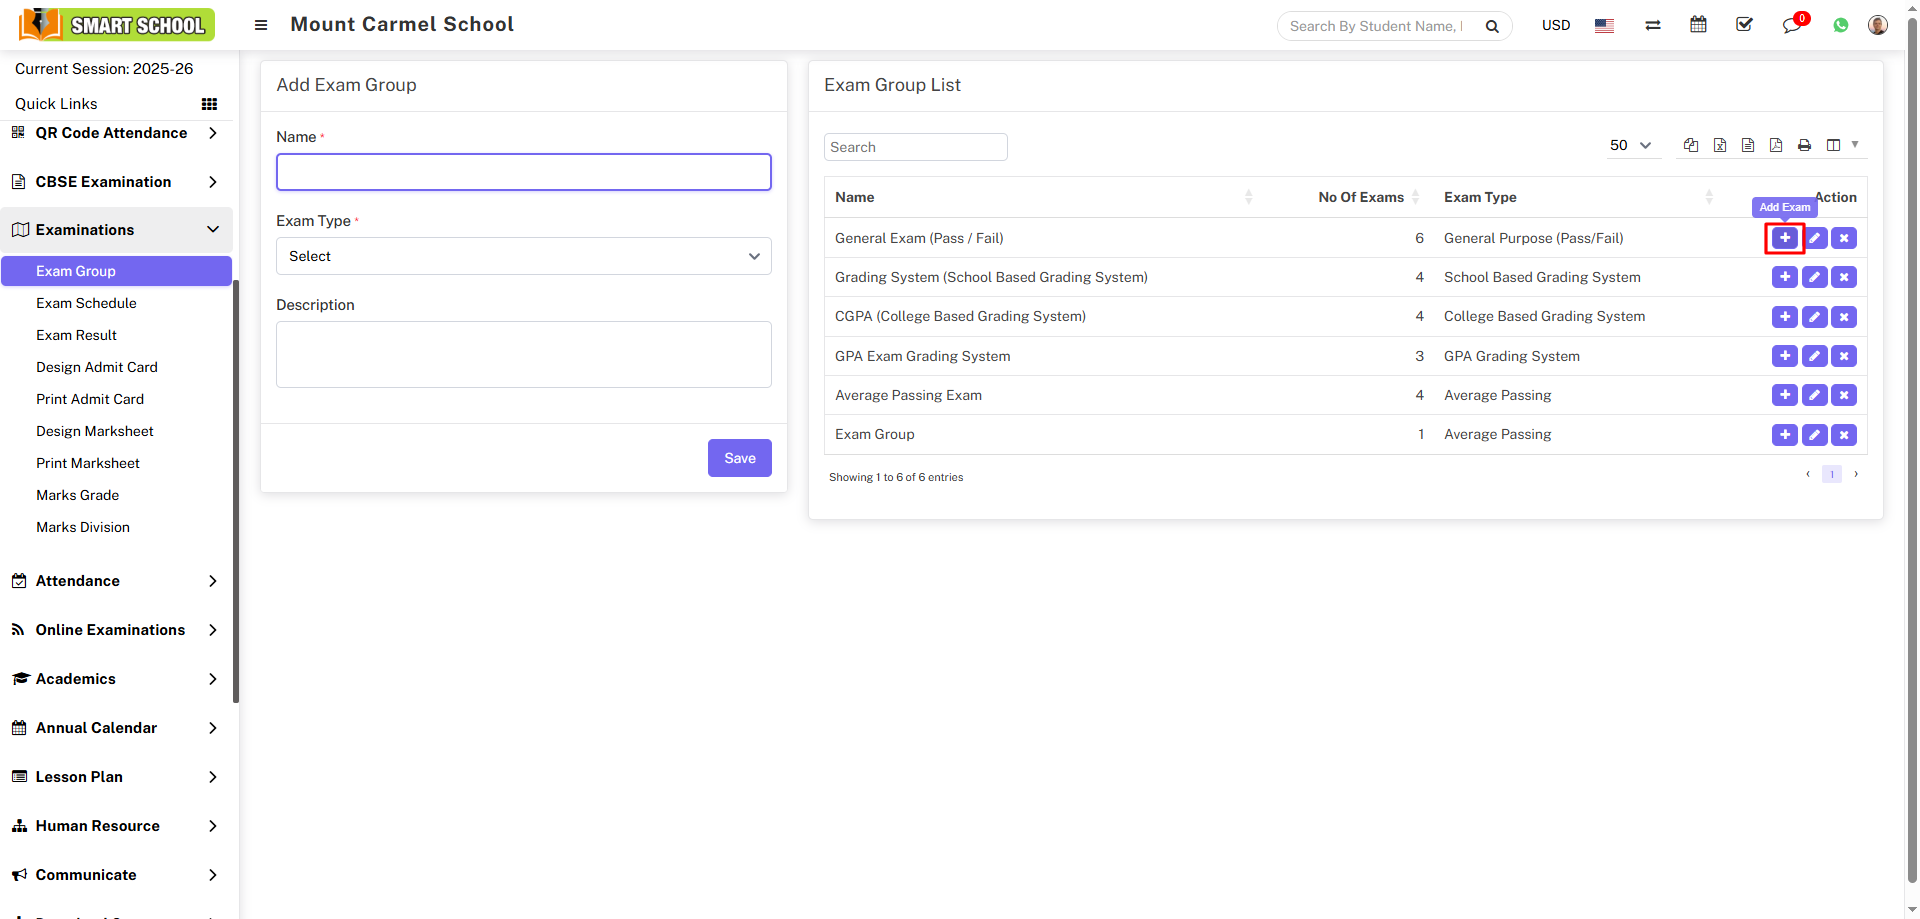The image size is (1920, 919).
Task: Print the exam group list
Action: [1804, 145]
